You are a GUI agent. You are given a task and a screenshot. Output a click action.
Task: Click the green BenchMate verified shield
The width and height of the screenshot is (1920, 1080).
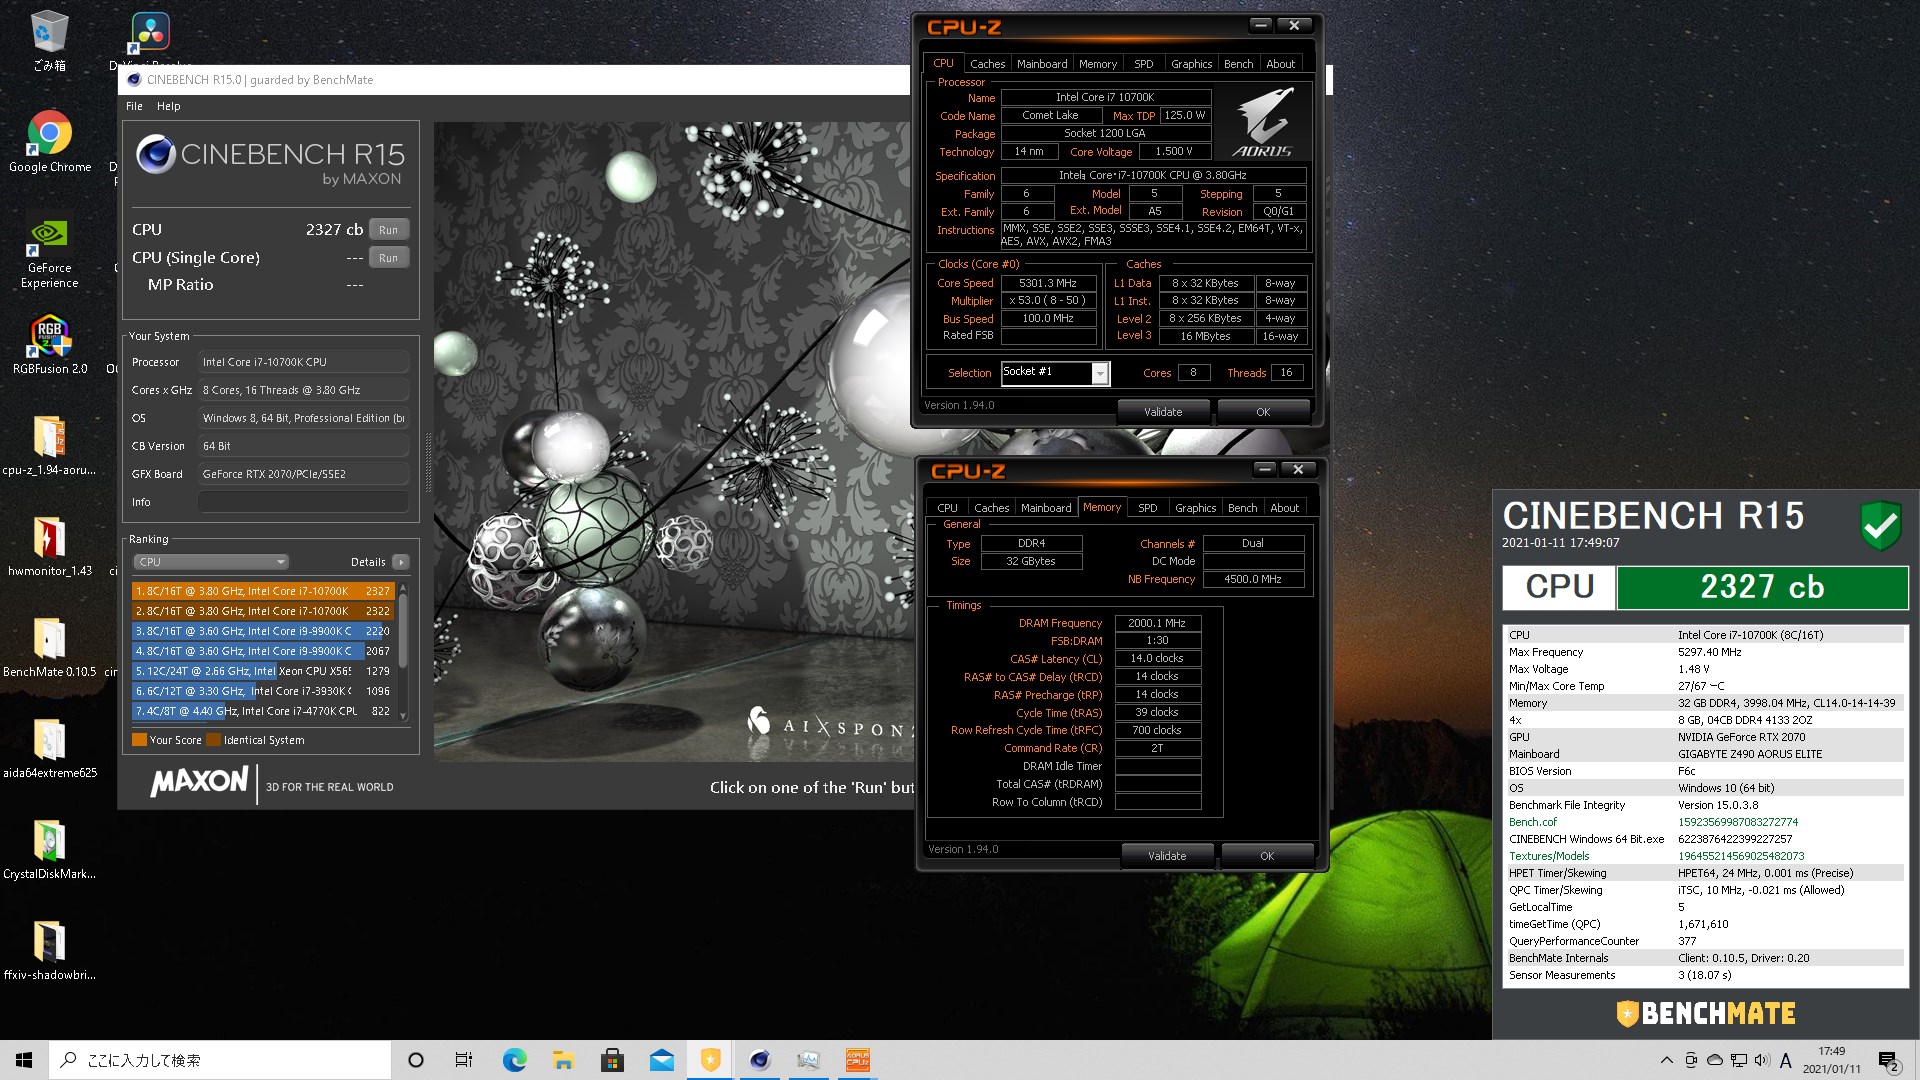(1880, 525)
